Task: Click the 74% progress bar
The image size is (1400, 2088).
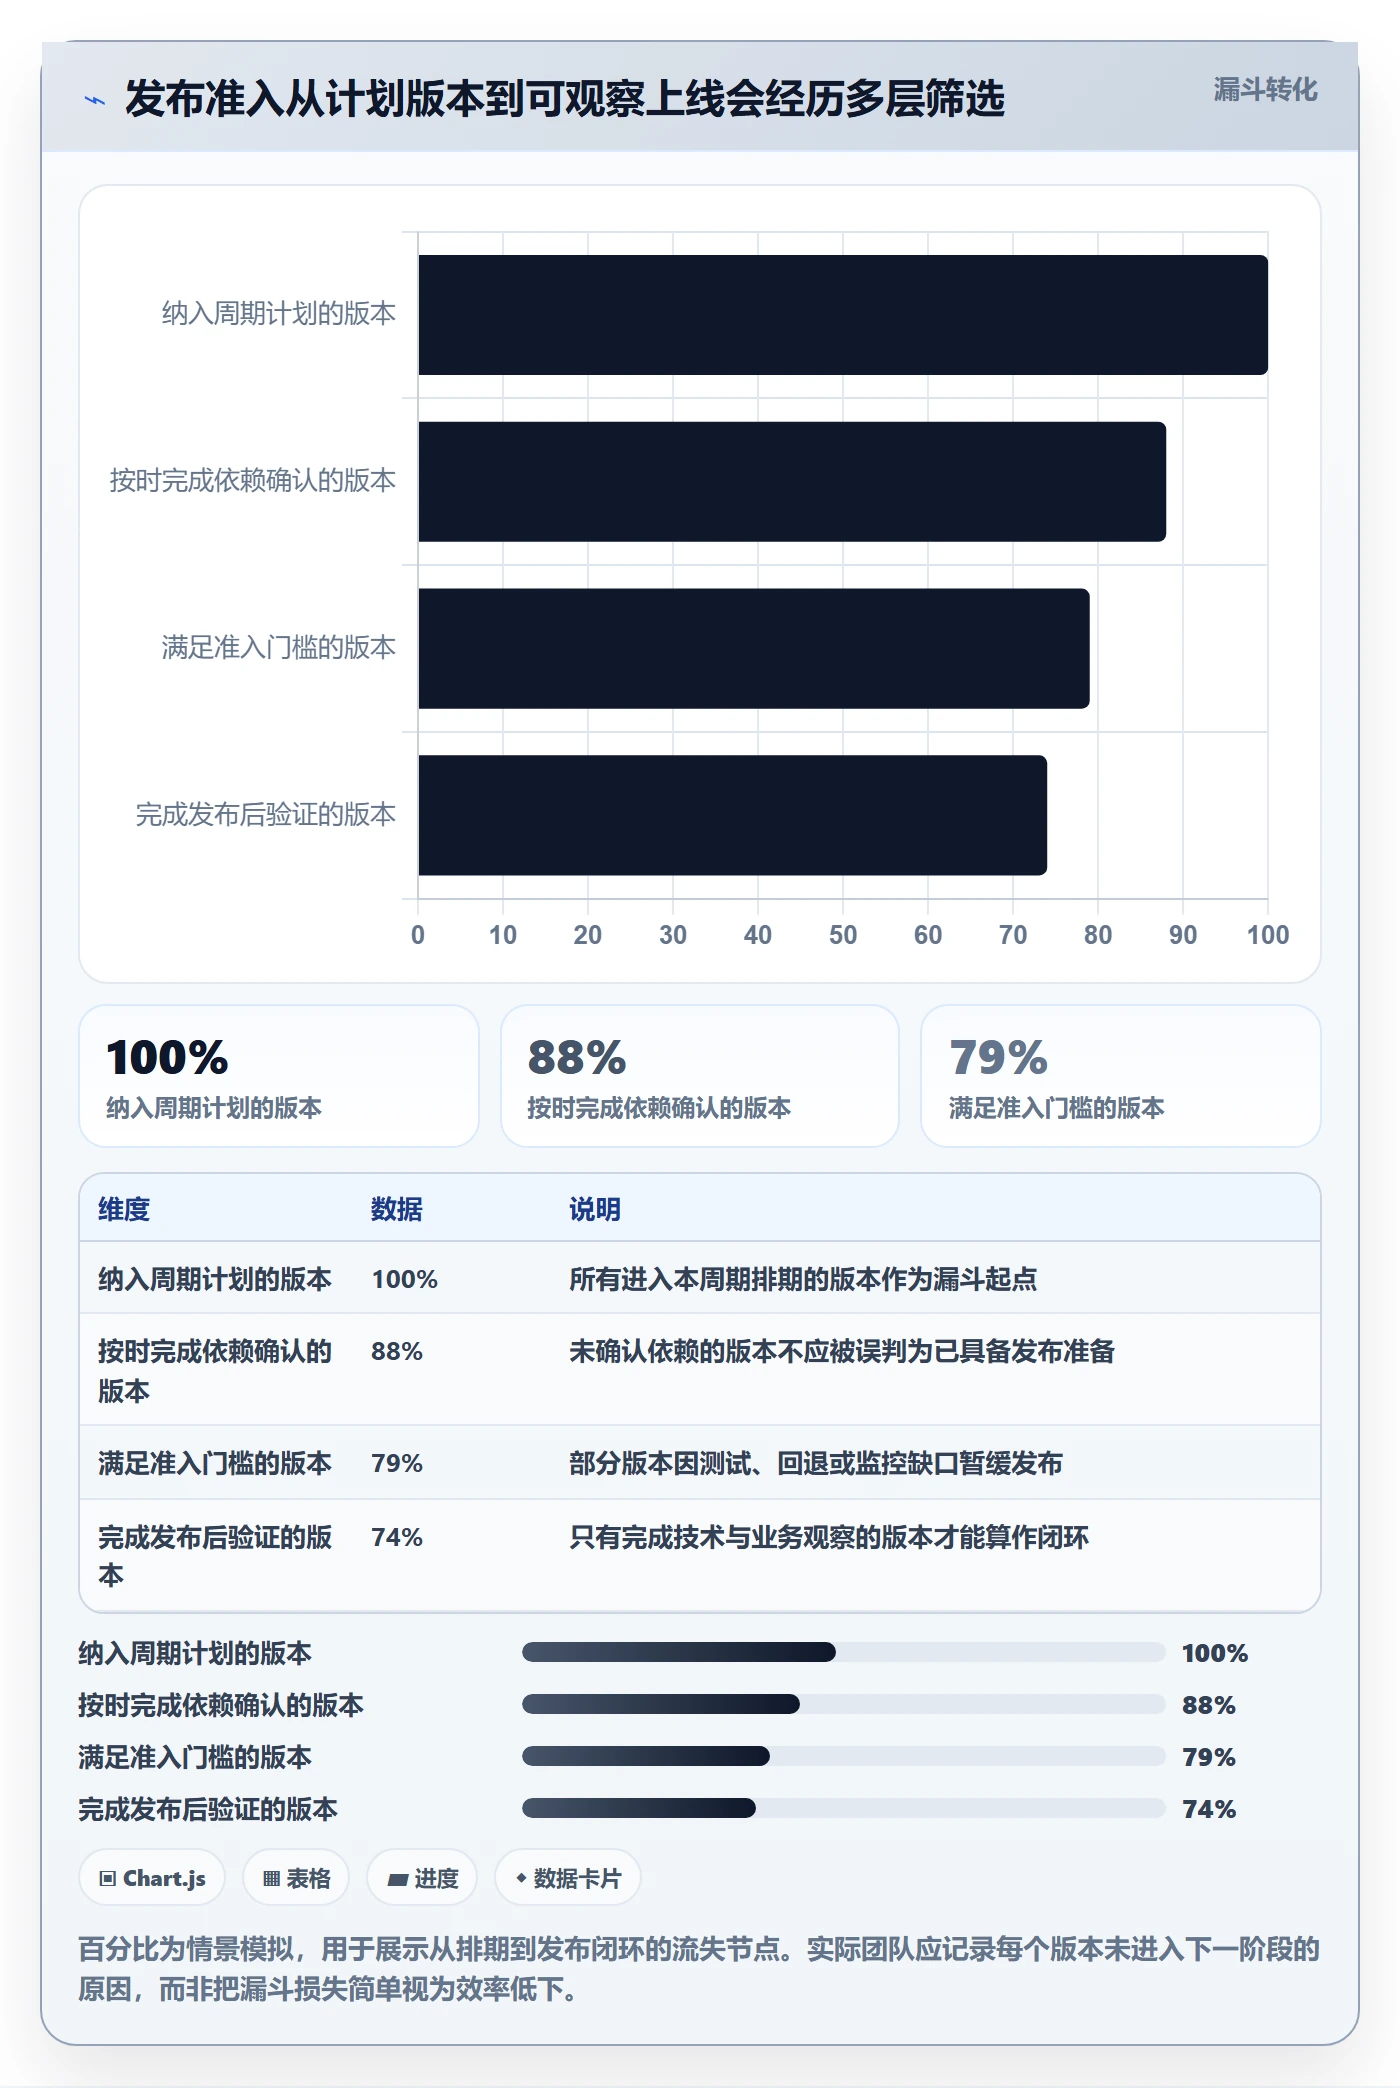Action: pos(844,1808)
